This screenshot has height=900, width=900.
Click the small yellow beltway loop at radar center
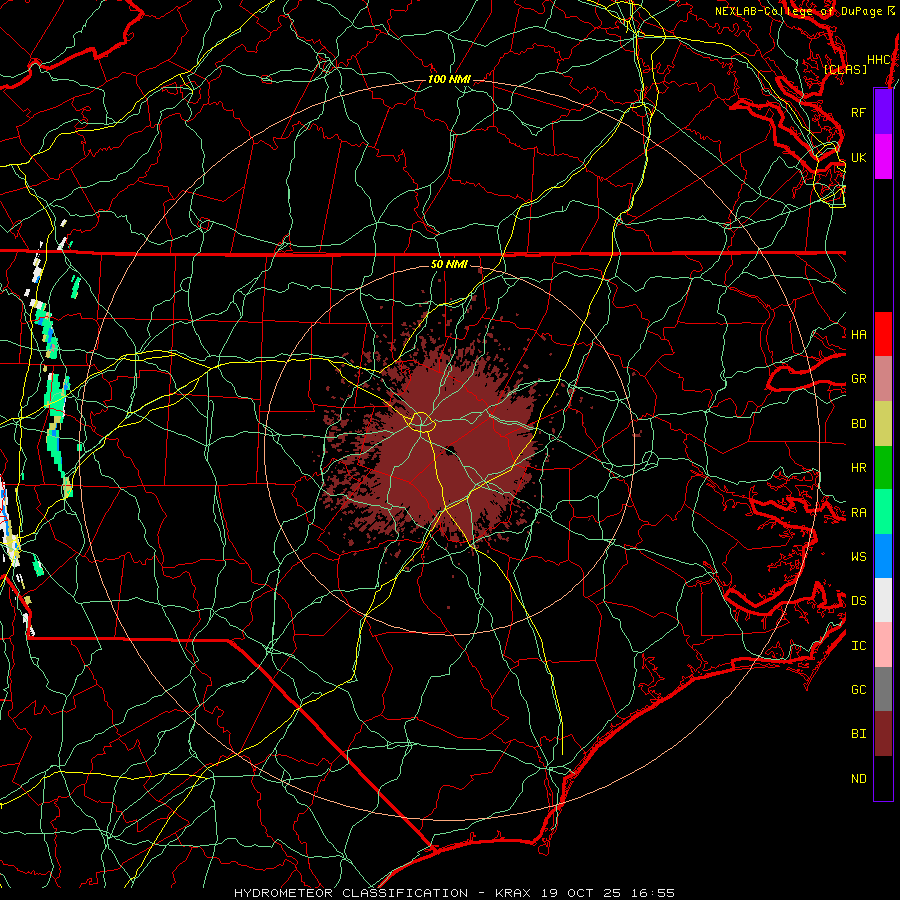(421, 422)
